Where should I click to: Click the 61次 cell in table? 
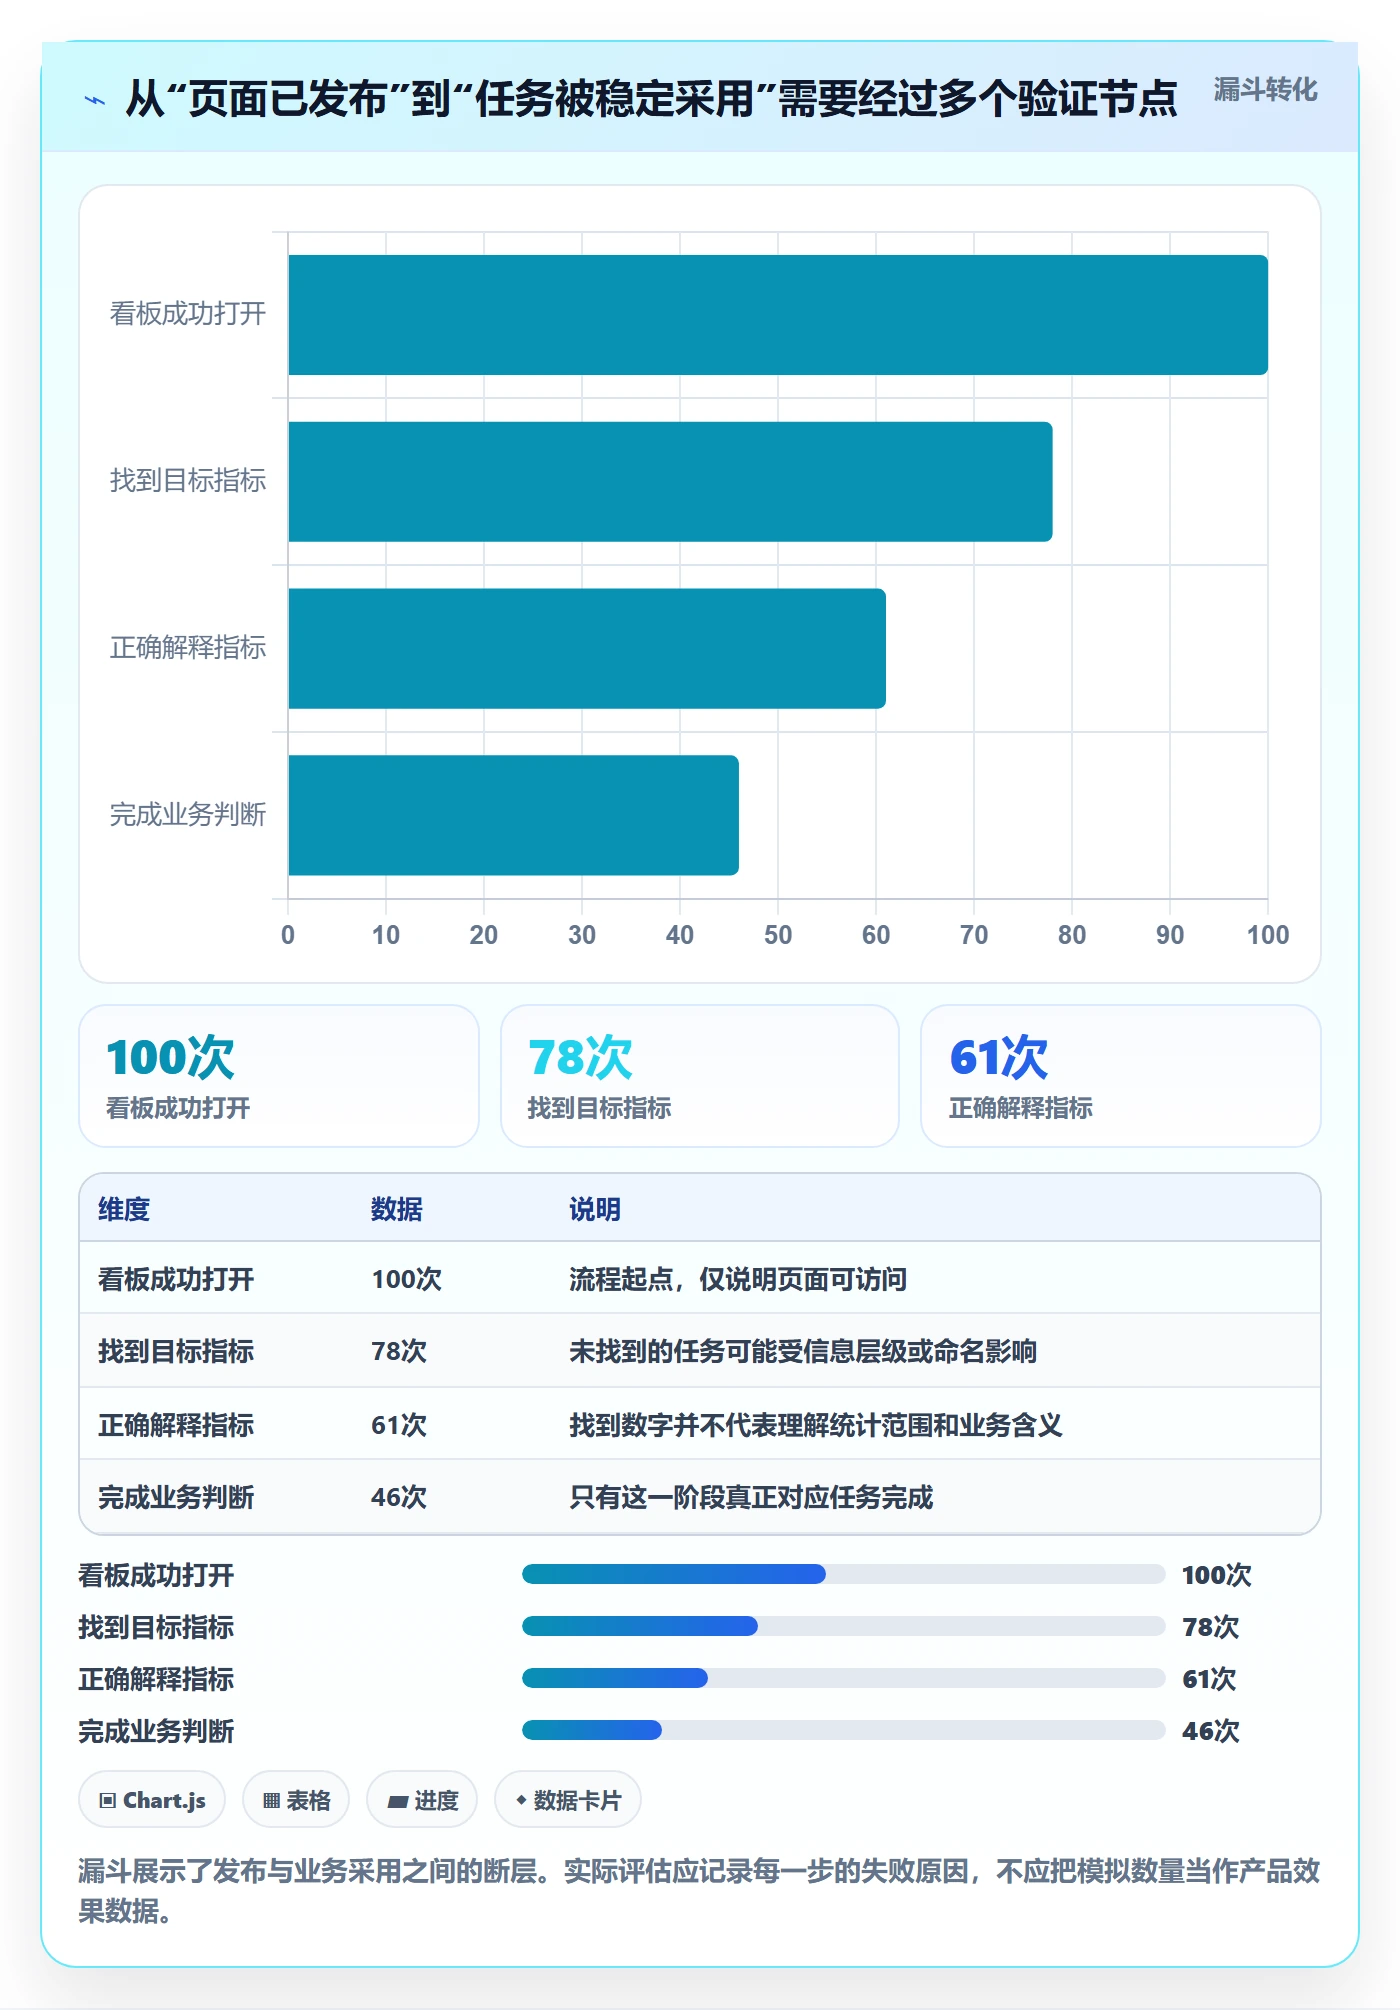click(x=399, y=1425)
